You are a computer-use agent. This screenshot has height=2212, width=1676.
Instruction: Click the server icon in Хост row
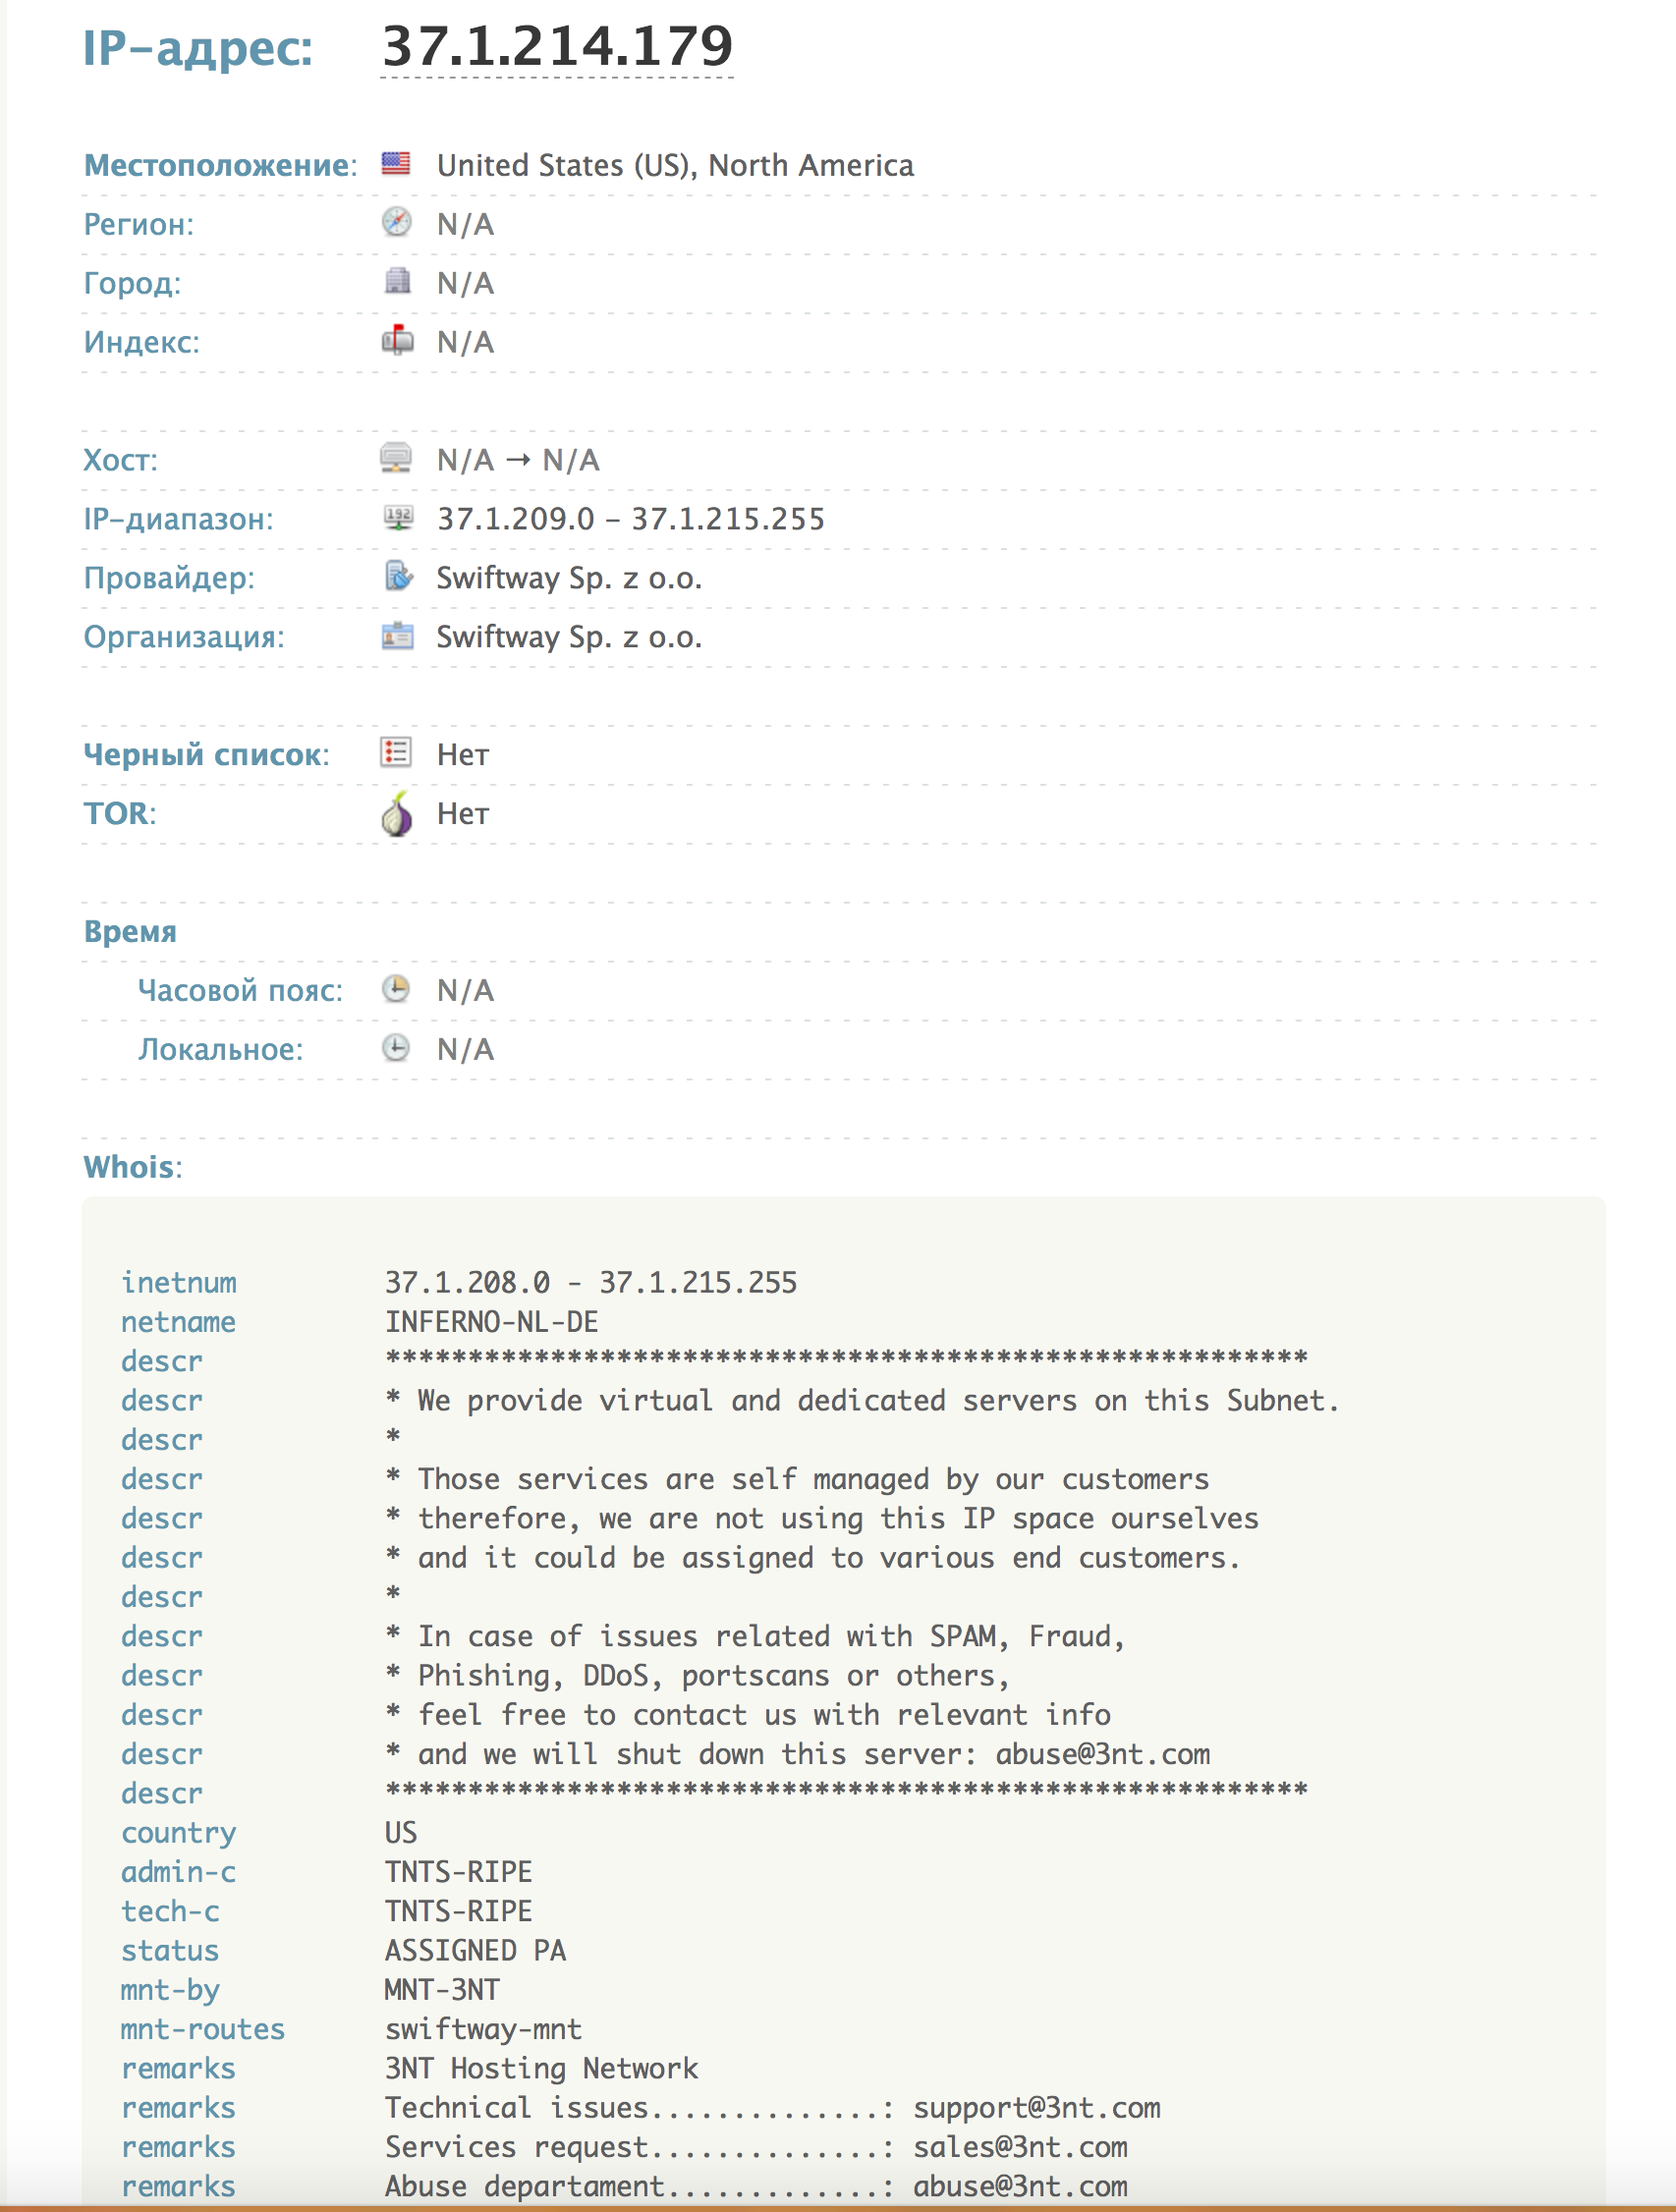click(x=396, y=458)
